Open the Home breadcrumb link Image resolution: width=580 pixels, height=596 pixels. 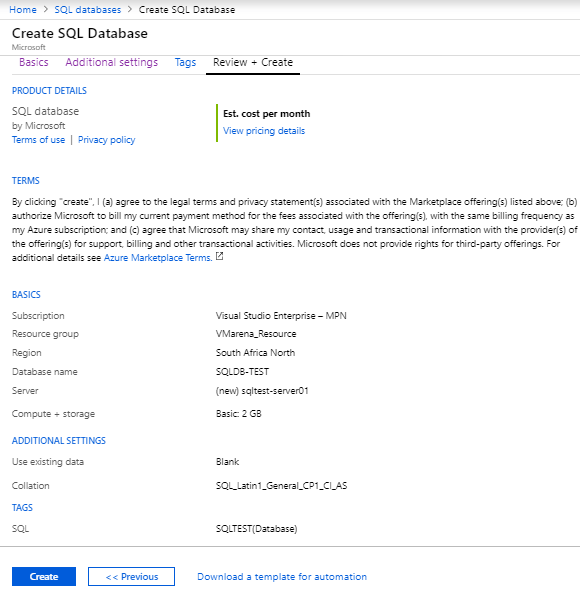click(x=23, y=10)
